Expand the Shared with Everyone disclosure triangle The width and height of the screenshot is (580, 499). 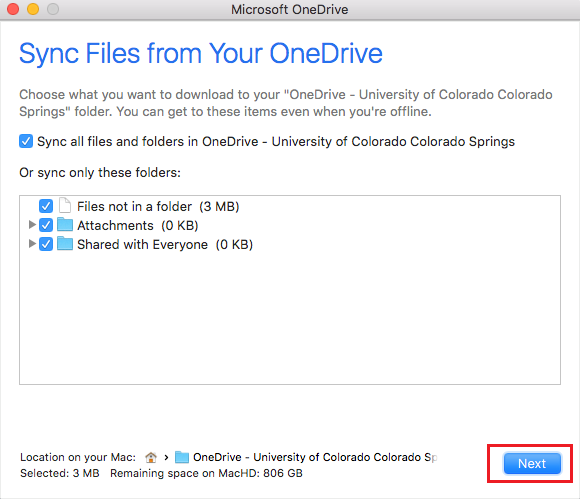pos(32,243)
